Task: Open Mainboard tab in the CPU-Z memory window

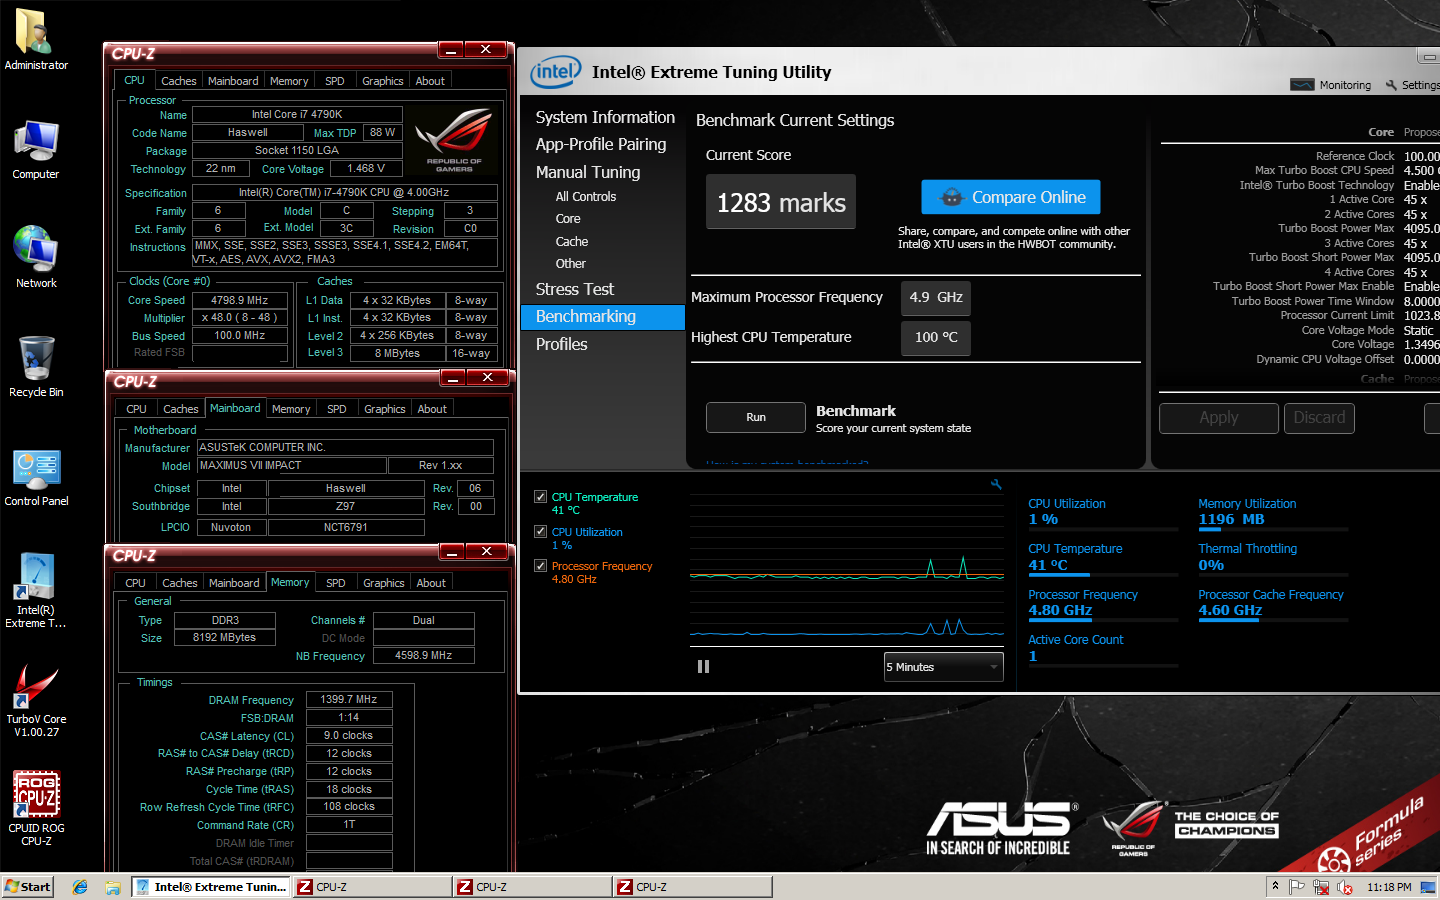Action: pos(234,583)
